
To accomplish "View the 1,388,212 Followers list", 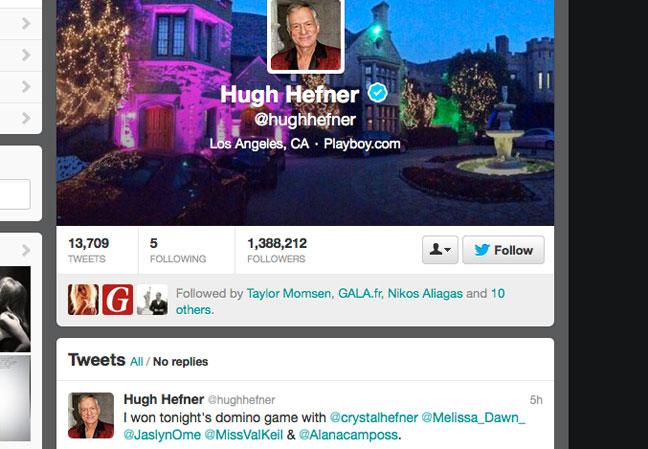I will 277,250.
